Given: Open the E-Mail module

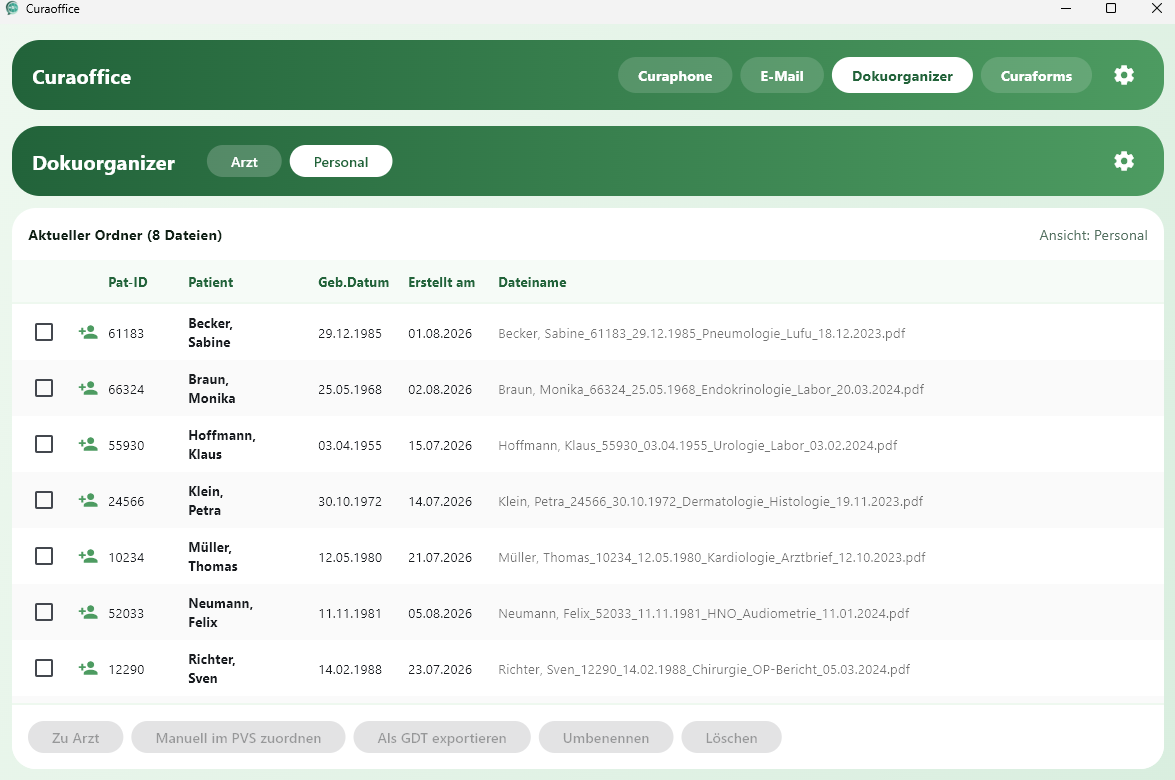Looking at the screenshot, I should 782,76.
